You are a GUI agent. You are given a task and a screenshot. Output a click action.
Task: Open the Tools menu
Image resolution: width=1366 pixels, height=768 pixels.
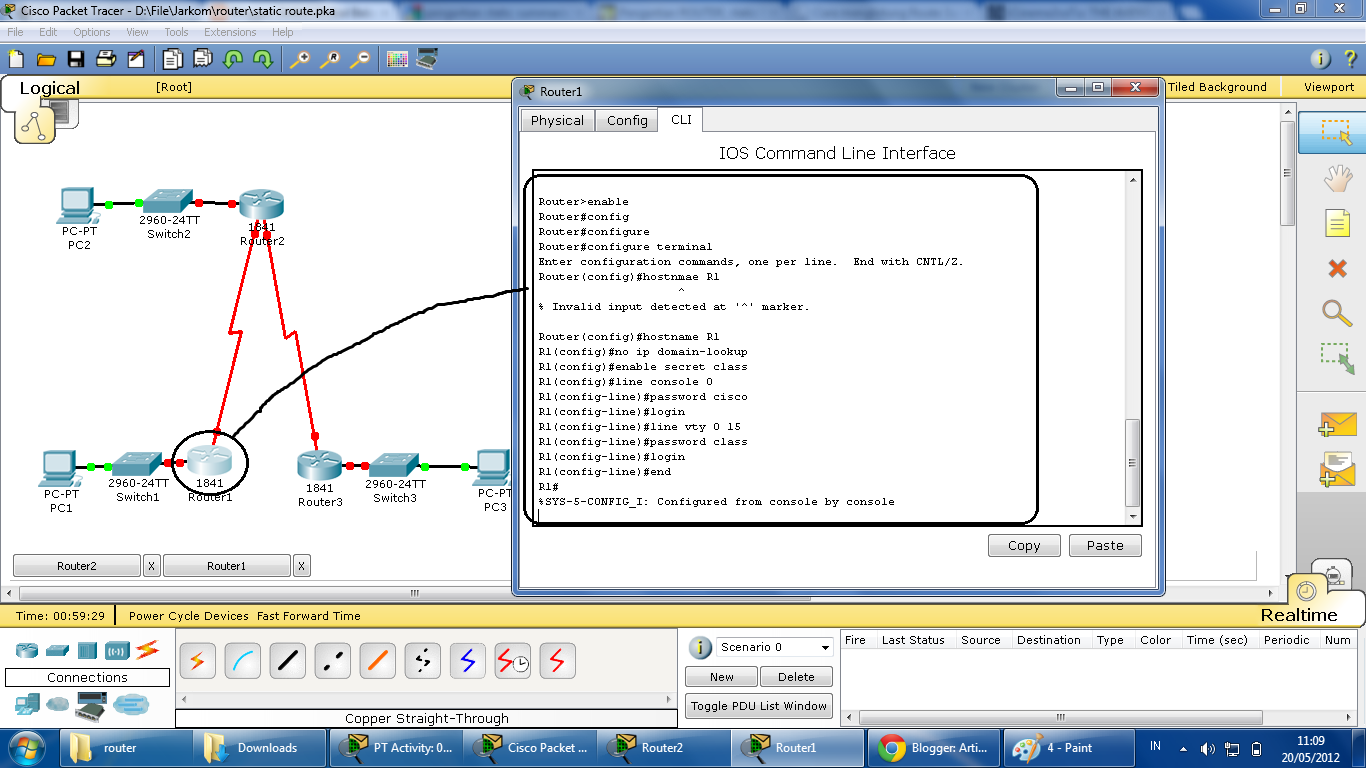click(176, 32)
